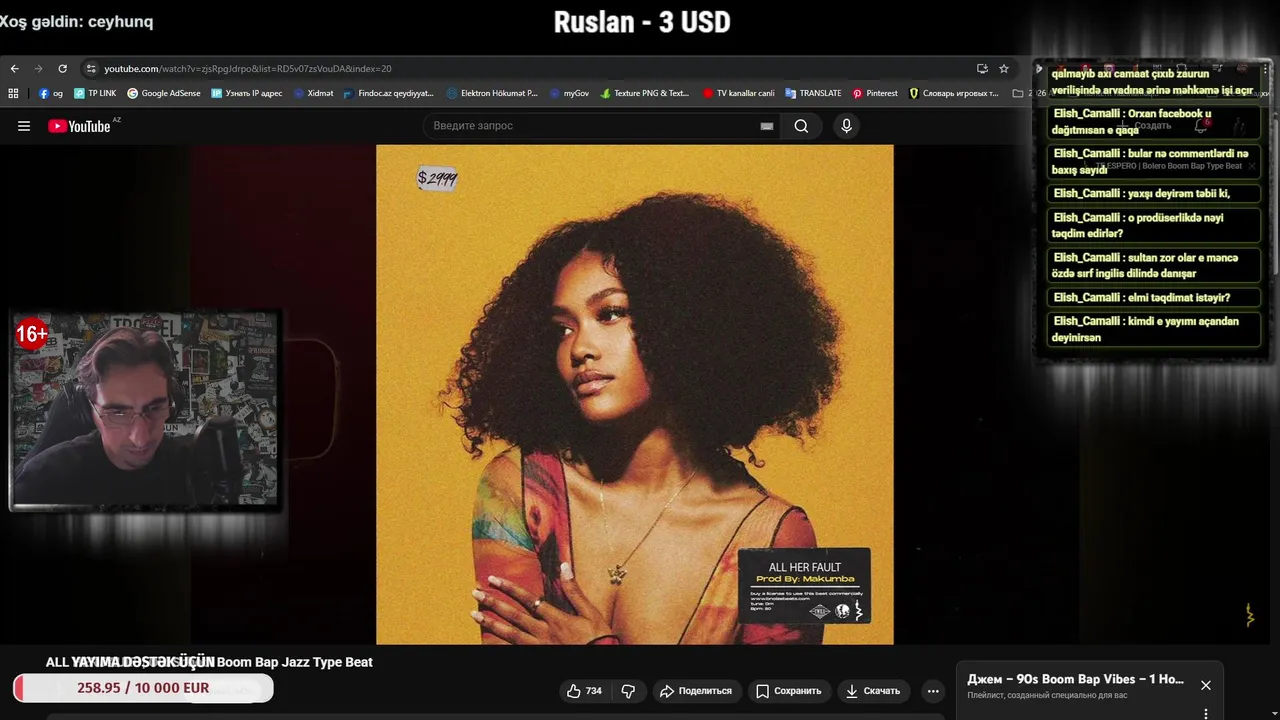The width and height of the screenshot is (1280, 720).
Task: Open the site information icon in address bar
Action: [91, 69]
